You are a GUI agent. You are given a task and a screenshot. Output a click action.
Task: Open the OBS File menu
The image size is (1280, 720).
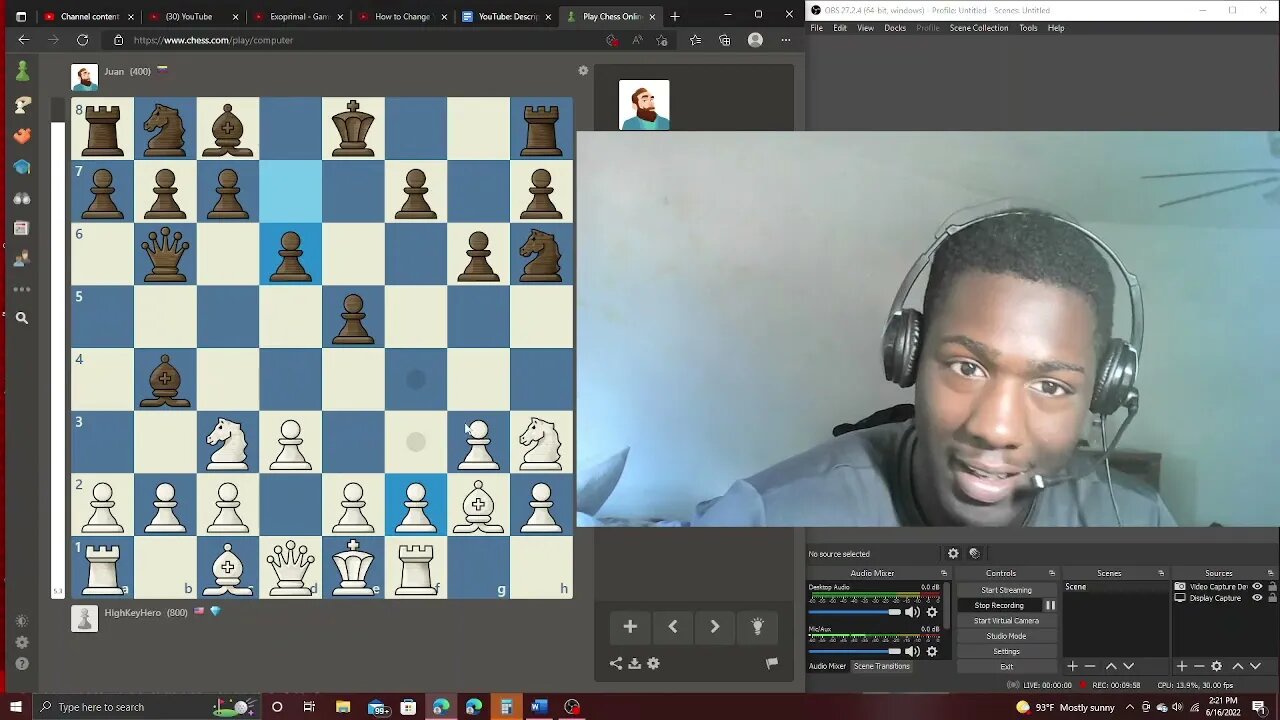(x=817, y=28)
